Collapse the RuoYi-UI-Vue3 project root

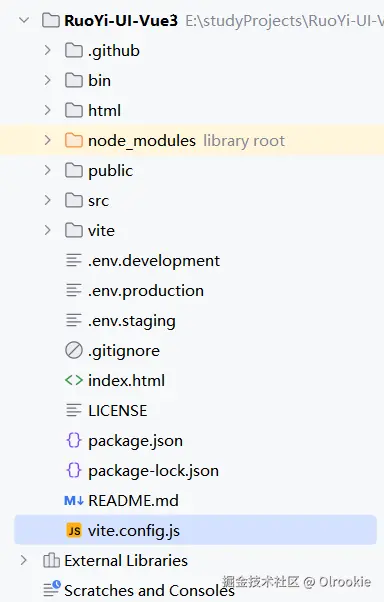coord(24,20)
